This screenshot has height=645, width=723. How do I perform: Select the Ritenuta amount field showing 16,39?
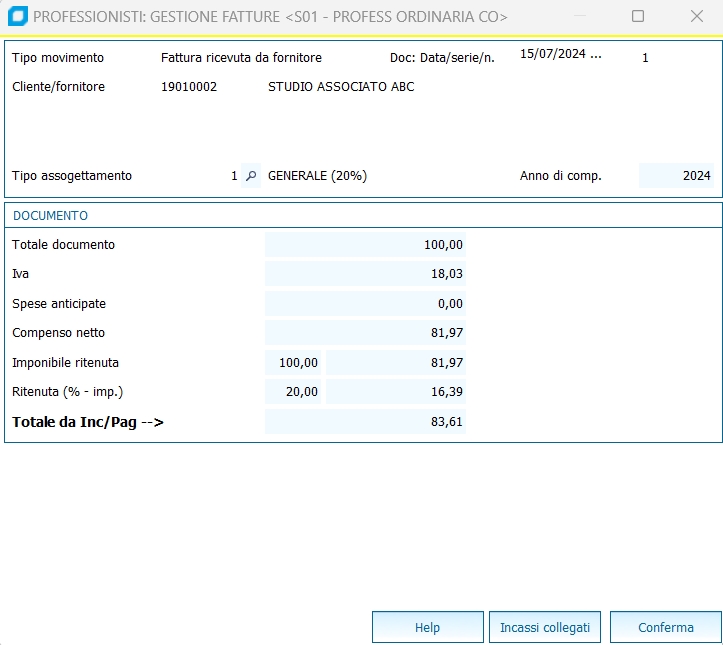(x=396, y=392)
